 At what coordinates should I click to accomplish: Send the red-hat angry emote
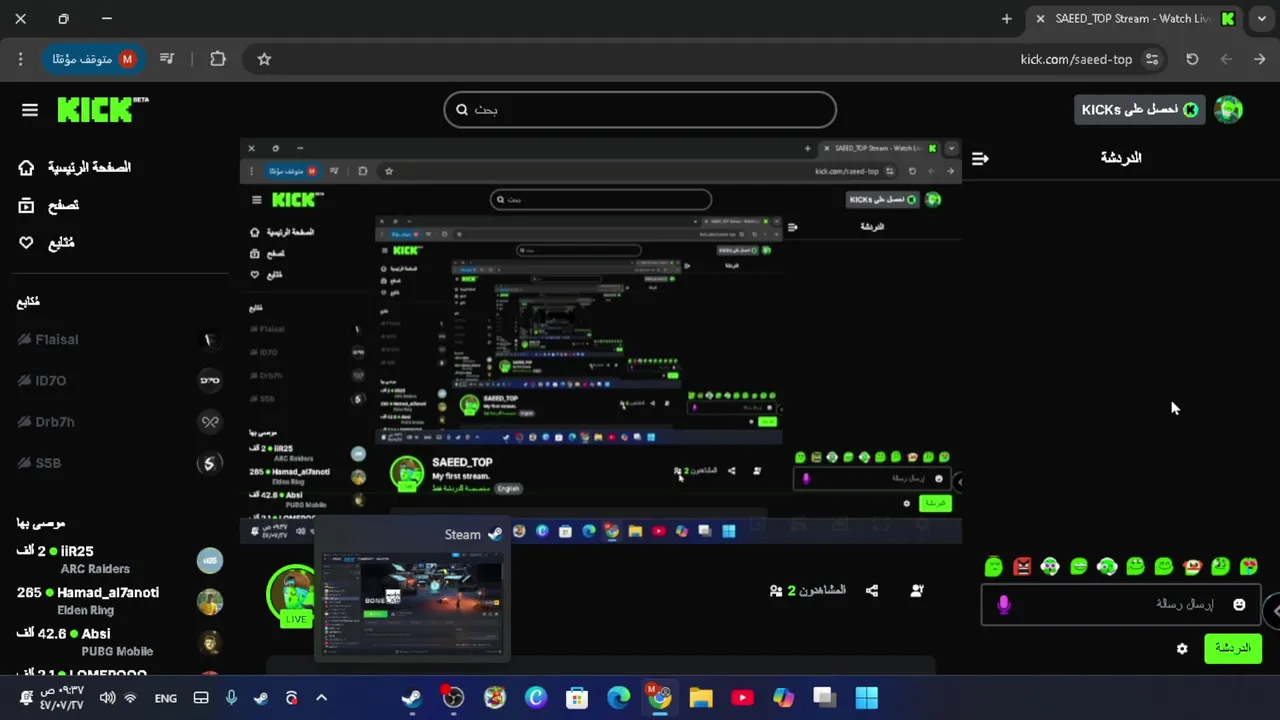(x=1192, y=566)
